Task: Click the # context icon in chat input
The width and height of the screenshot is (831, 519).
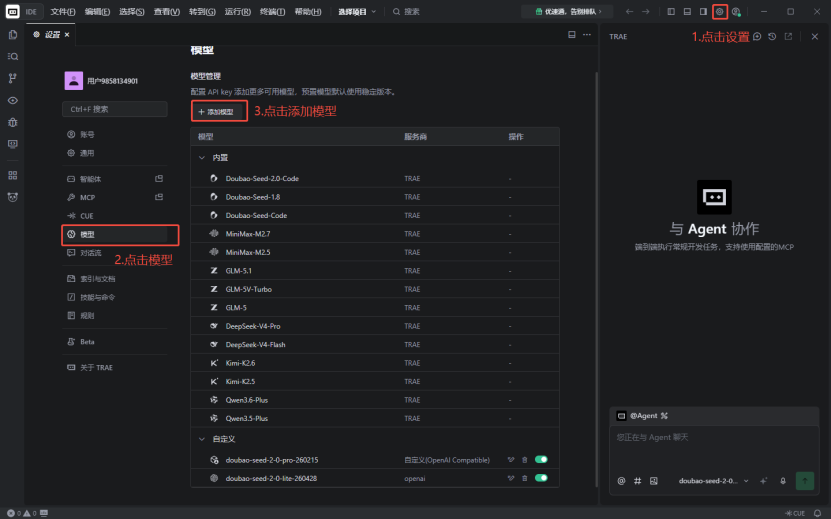Action: (x=638, y=481)
